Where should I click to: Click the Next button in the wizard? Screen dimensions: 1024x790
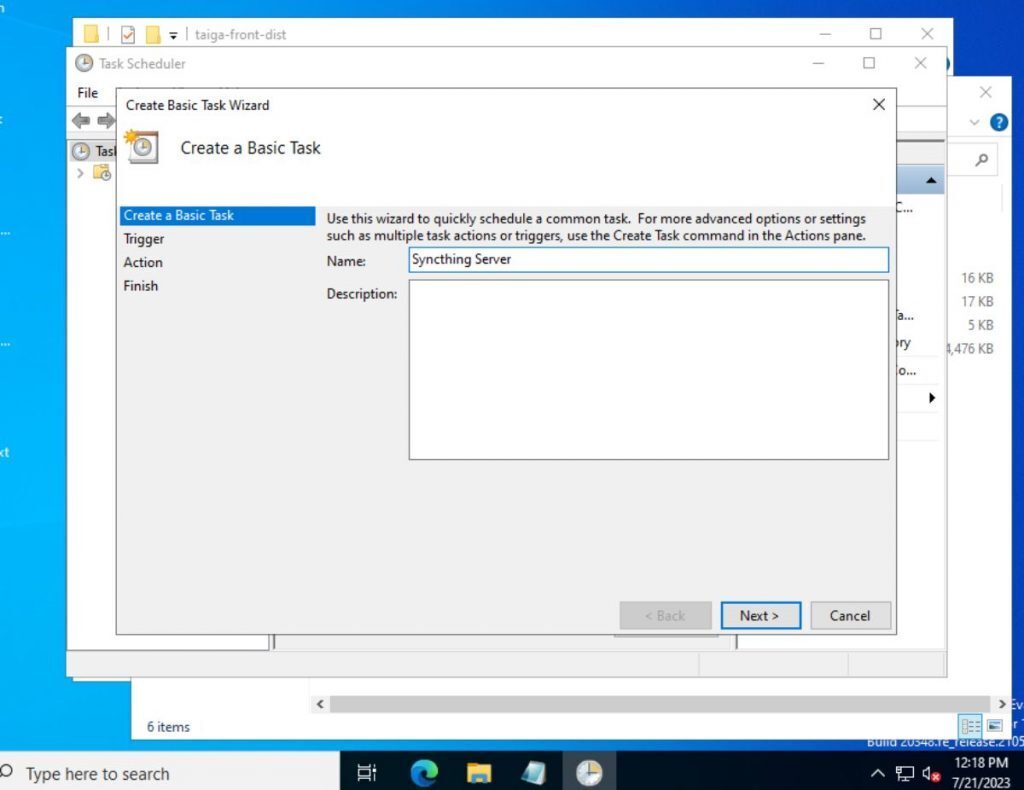point(760,615)
